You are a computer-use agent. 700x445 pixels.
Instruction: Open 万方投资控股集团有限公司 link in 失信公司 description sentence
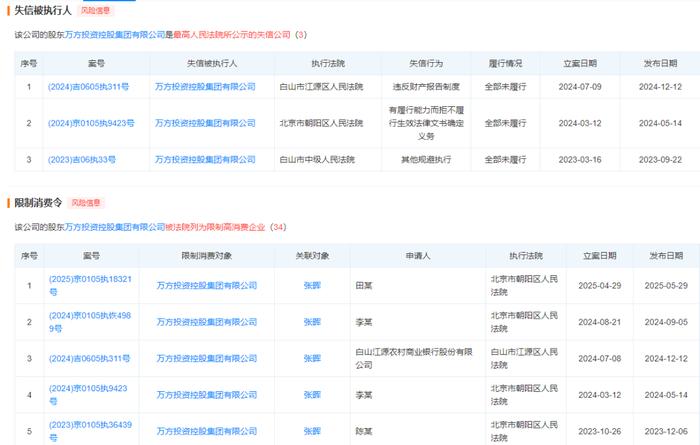tap(115, 35)
